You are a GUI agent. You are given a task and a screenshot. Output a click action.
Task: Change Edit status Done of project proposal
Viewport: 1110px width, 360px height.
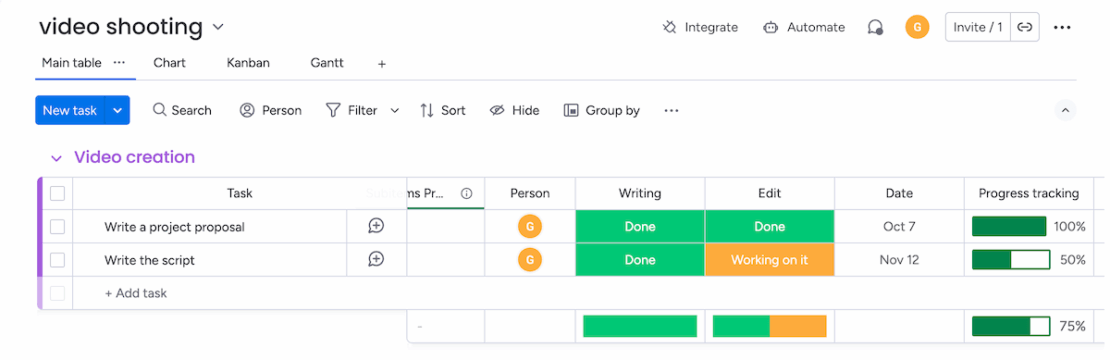pyautogui.click(x=769, y=226)
